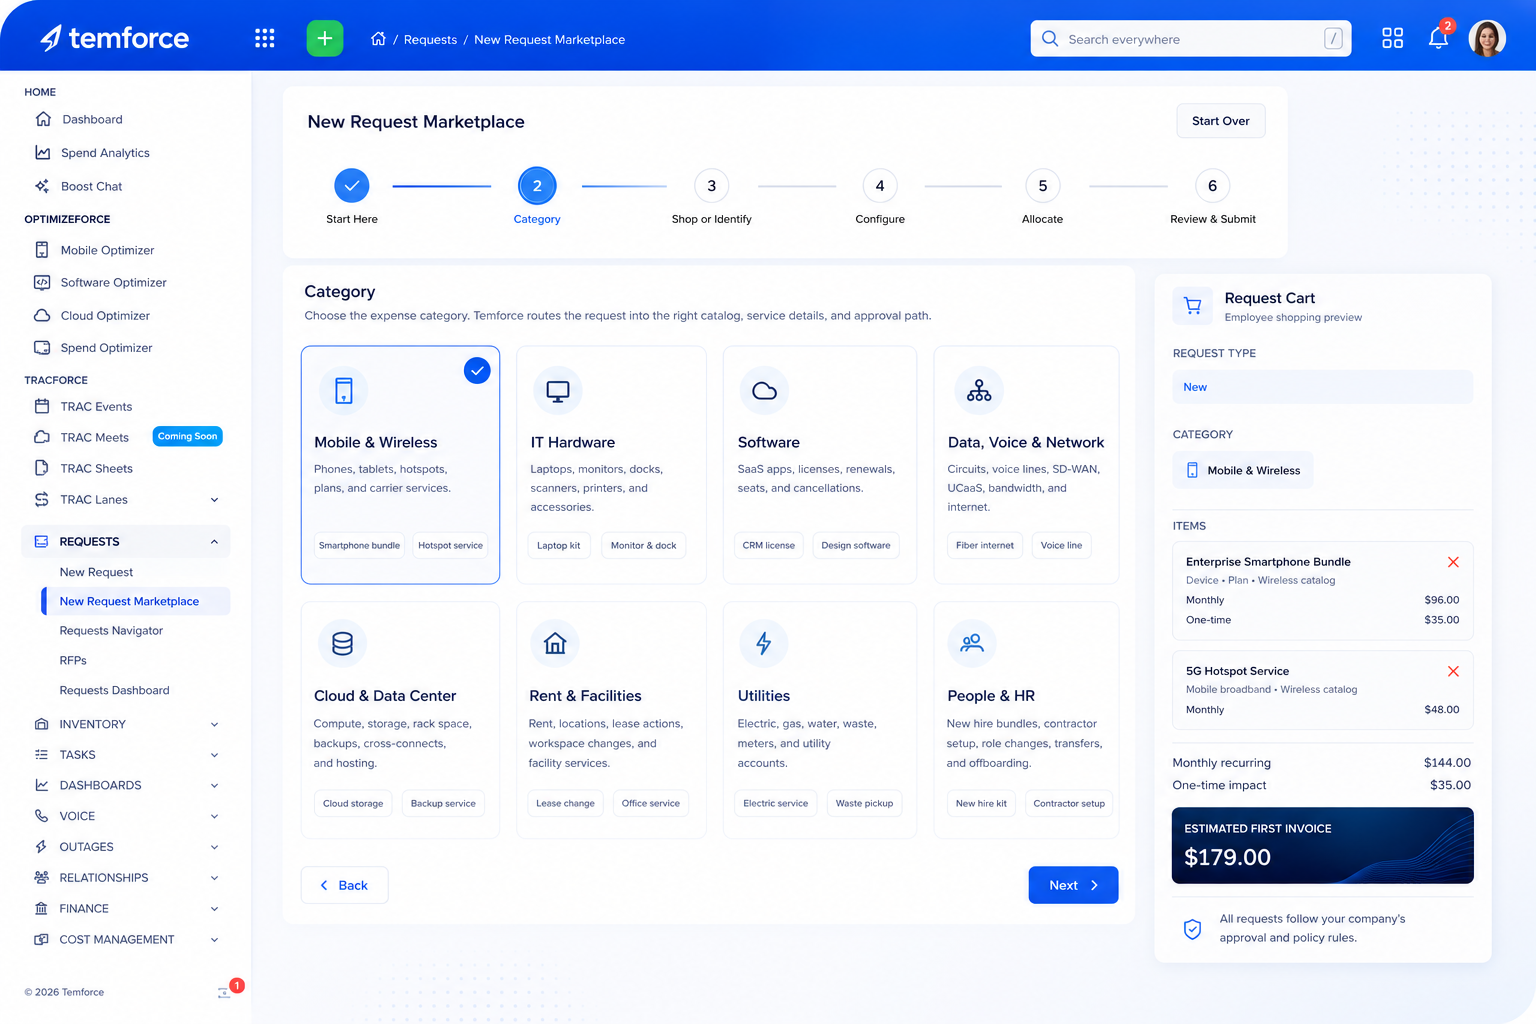Viewport: 1536px width, 1024px height.
Task: Open the user profile avatar
Action: click(x=1487, y=38)
